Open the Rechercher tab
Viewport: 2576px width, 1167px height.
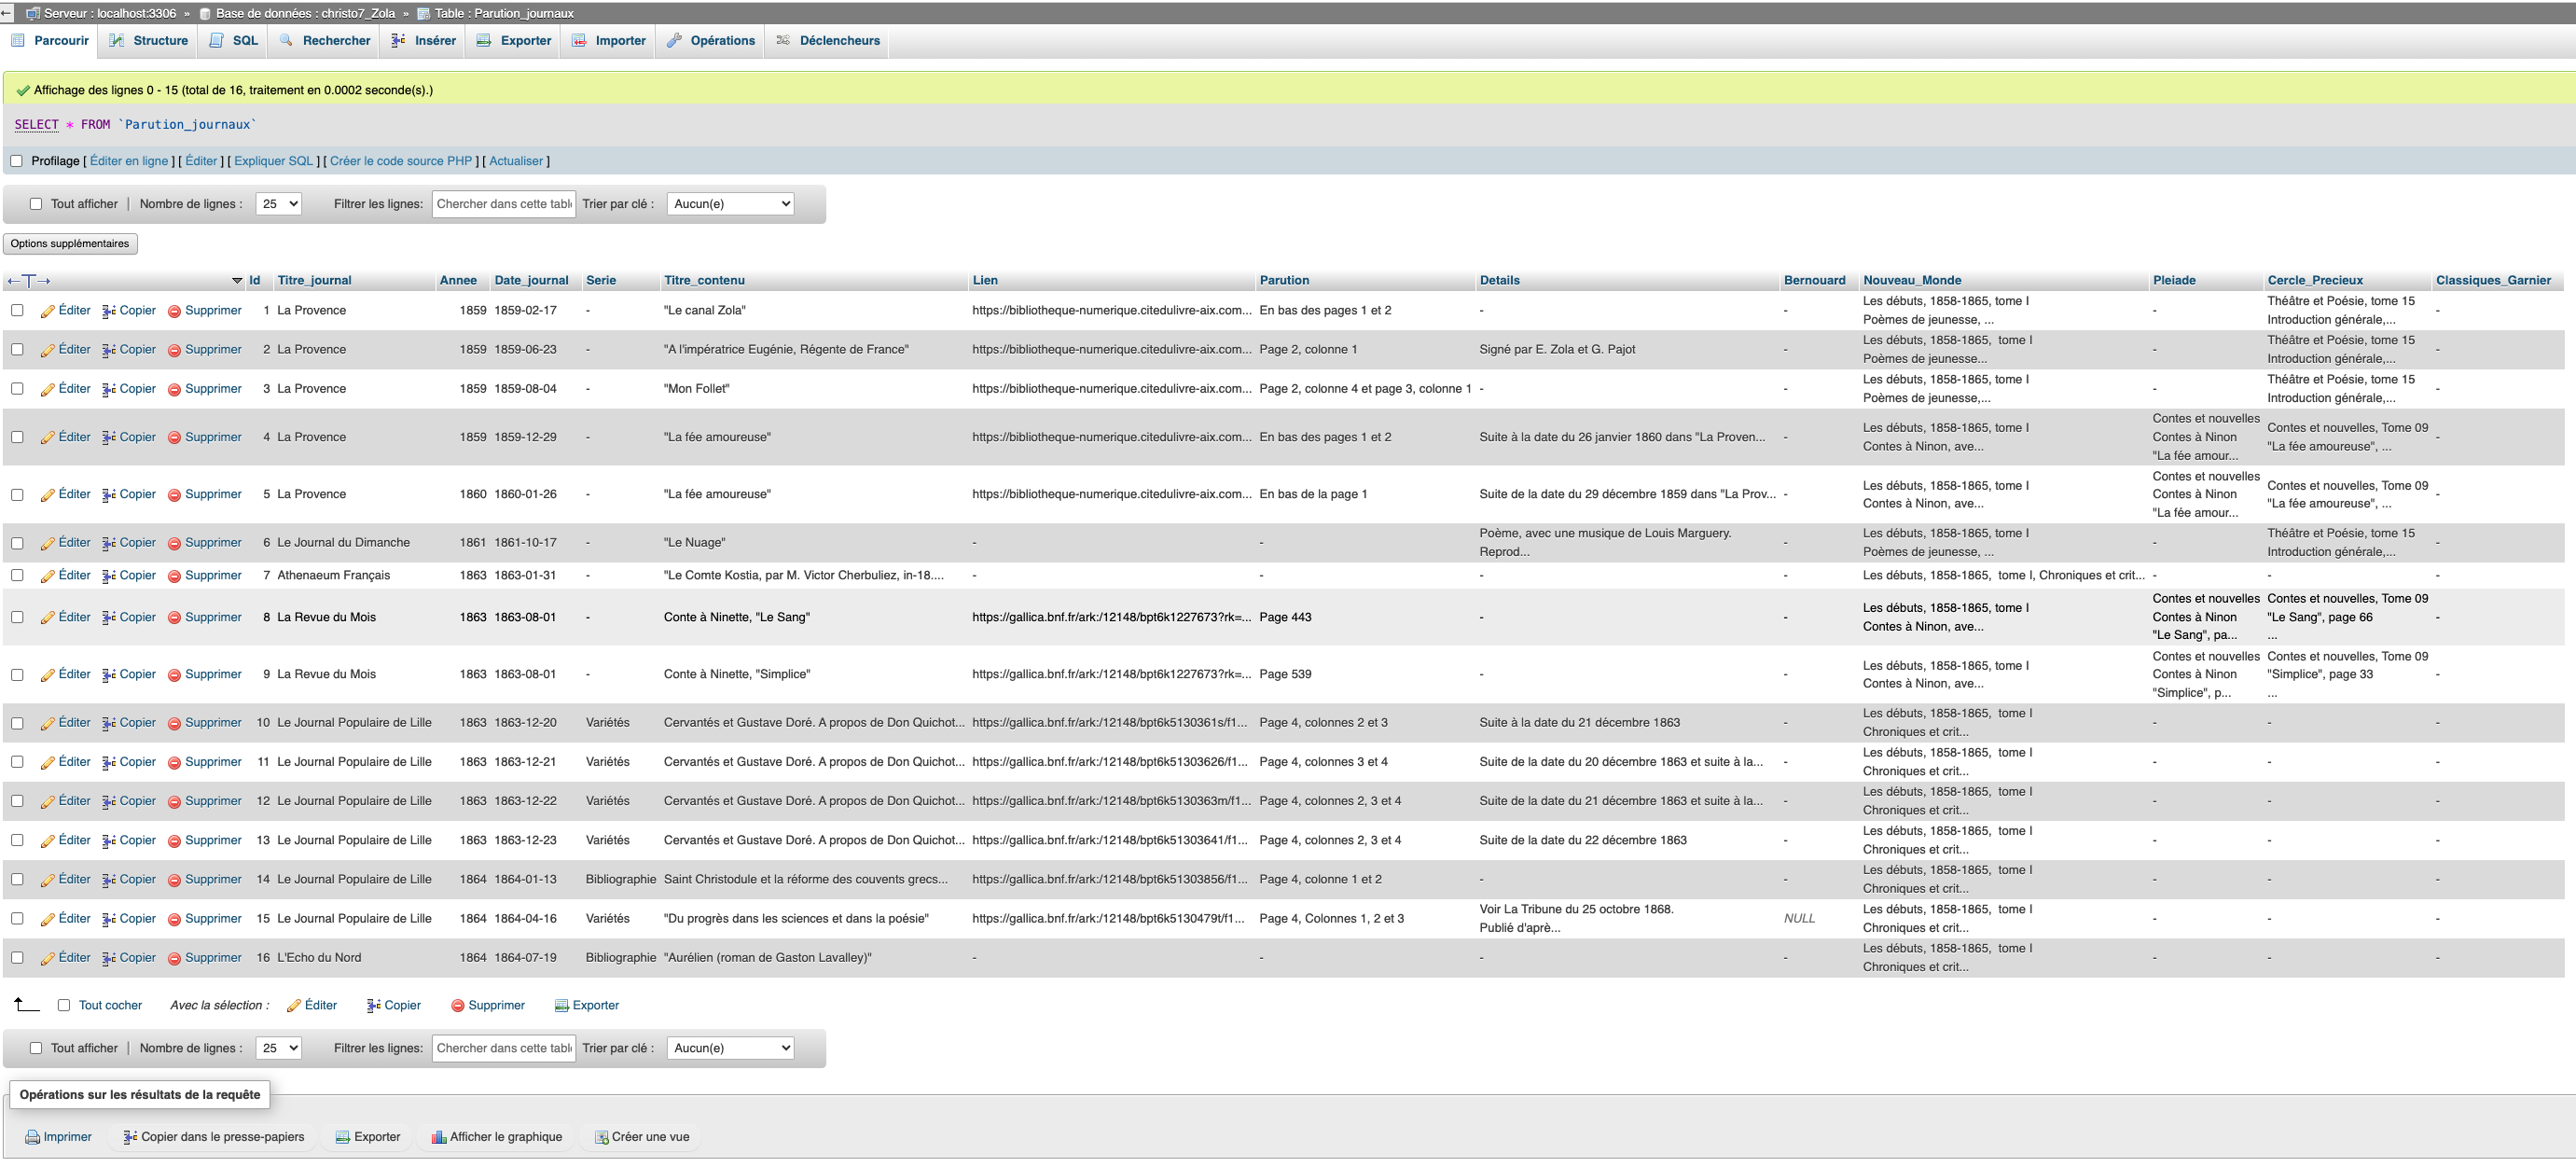coord(325,41)
